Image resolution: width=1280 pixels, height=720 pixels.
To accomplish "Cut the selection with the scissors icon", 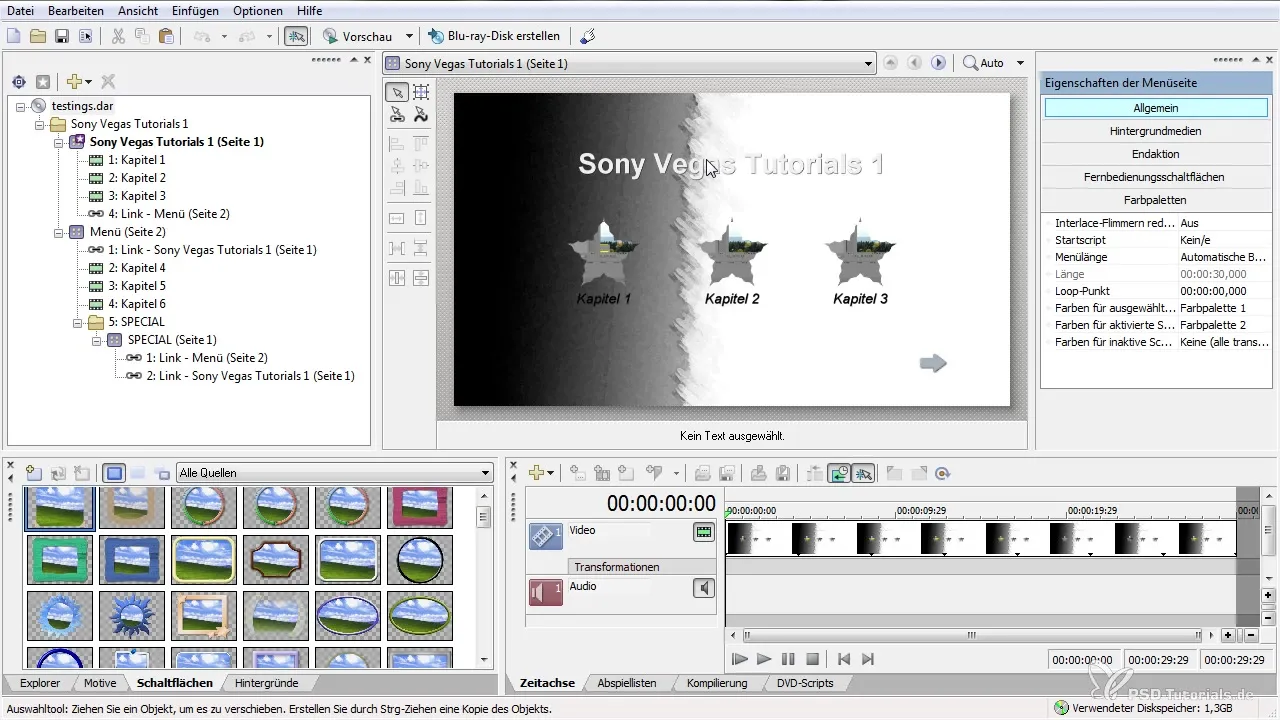I will pos(118,36).
